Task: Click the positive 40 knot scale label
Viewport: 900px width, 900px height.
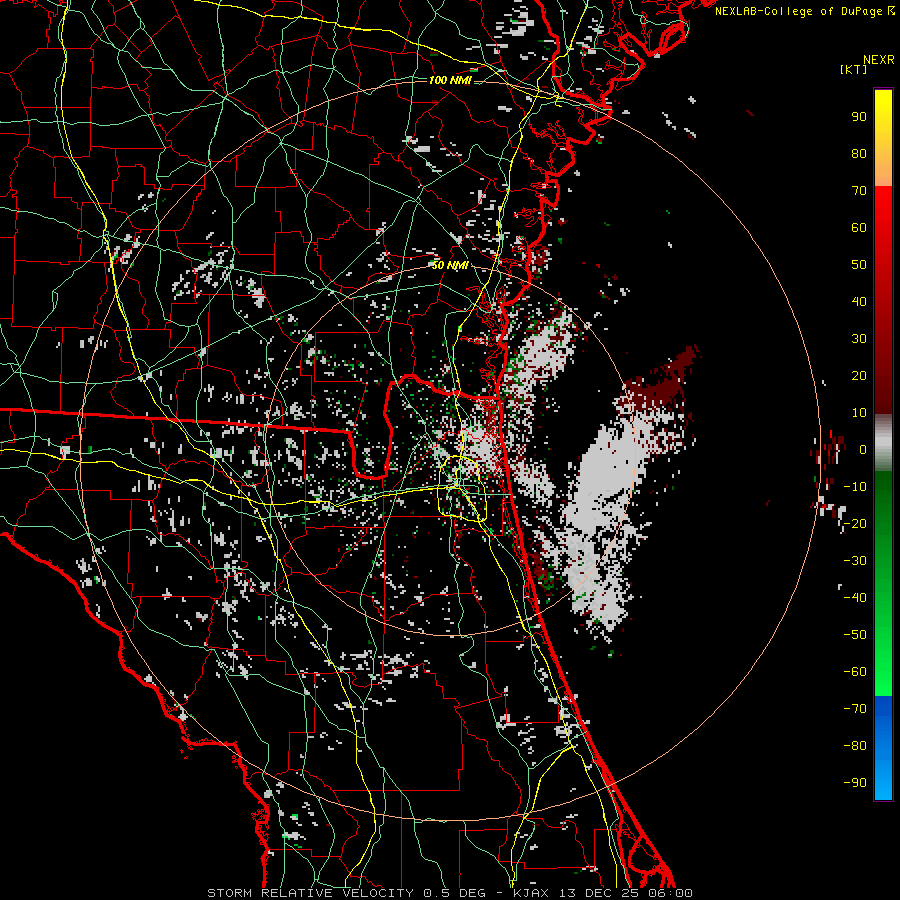Action: coord(859,301)
